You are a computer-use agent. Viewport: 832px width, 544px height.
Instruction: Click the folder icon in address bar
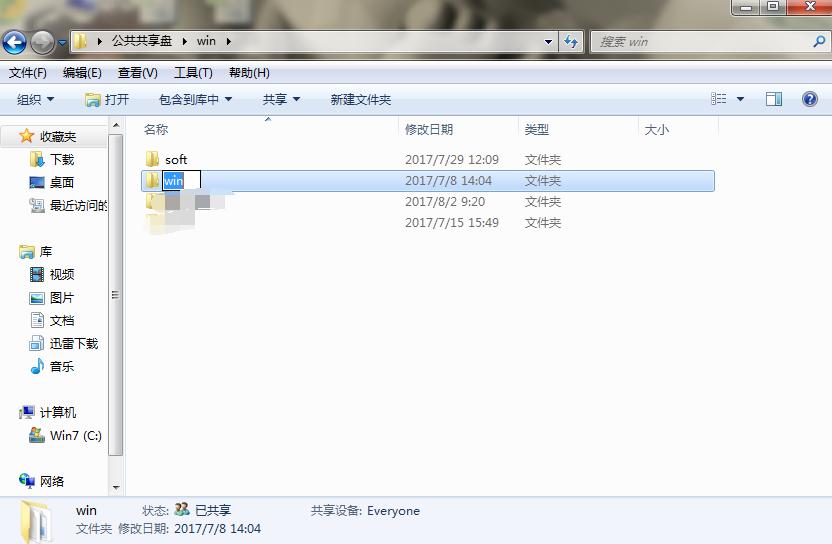pos(80,41)
